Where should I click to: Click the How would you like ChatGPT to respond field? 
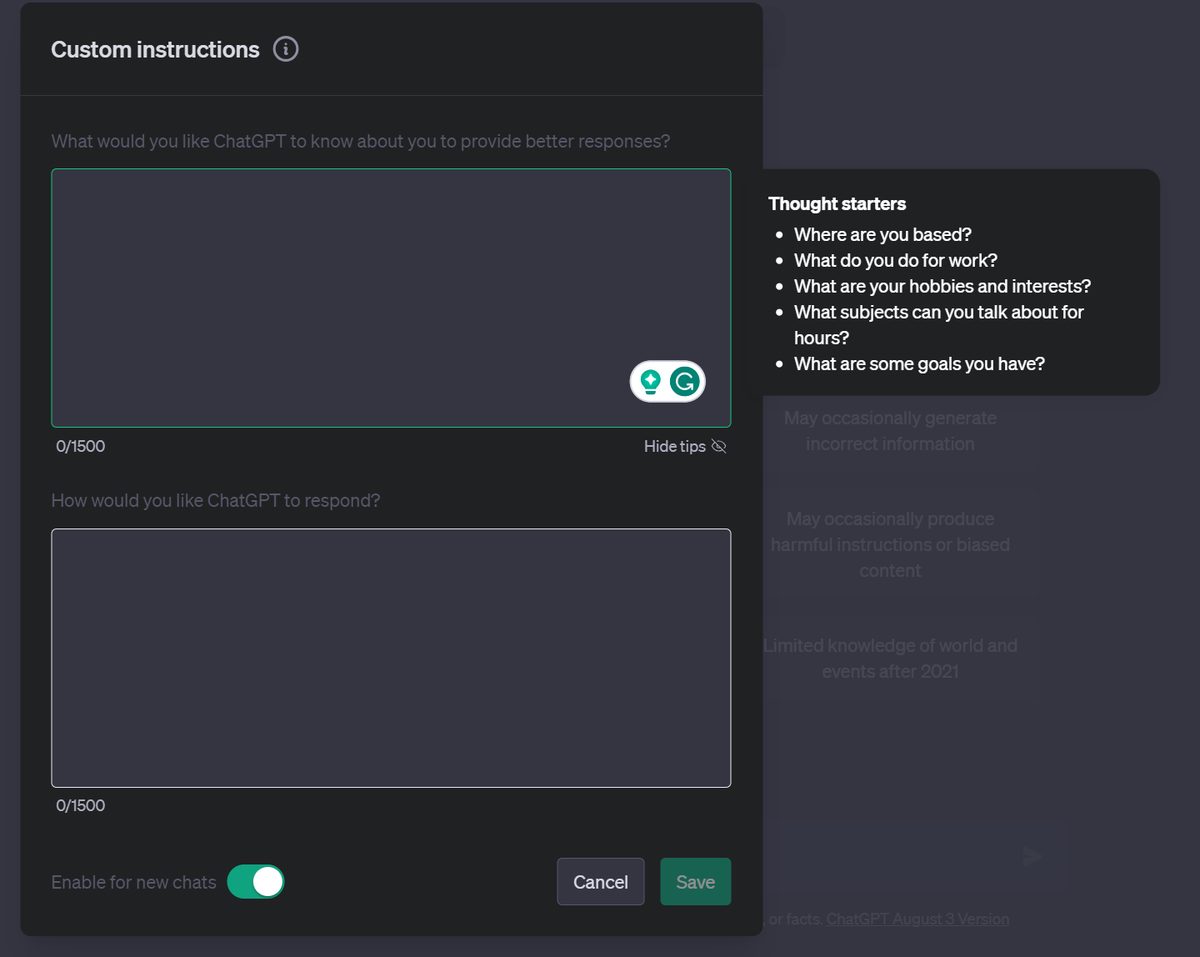point(390,658)
